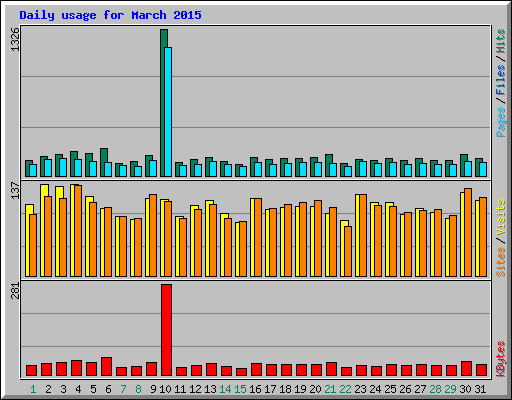Click the Sites legend label
The image size is (512, 400).
point(501,262)
